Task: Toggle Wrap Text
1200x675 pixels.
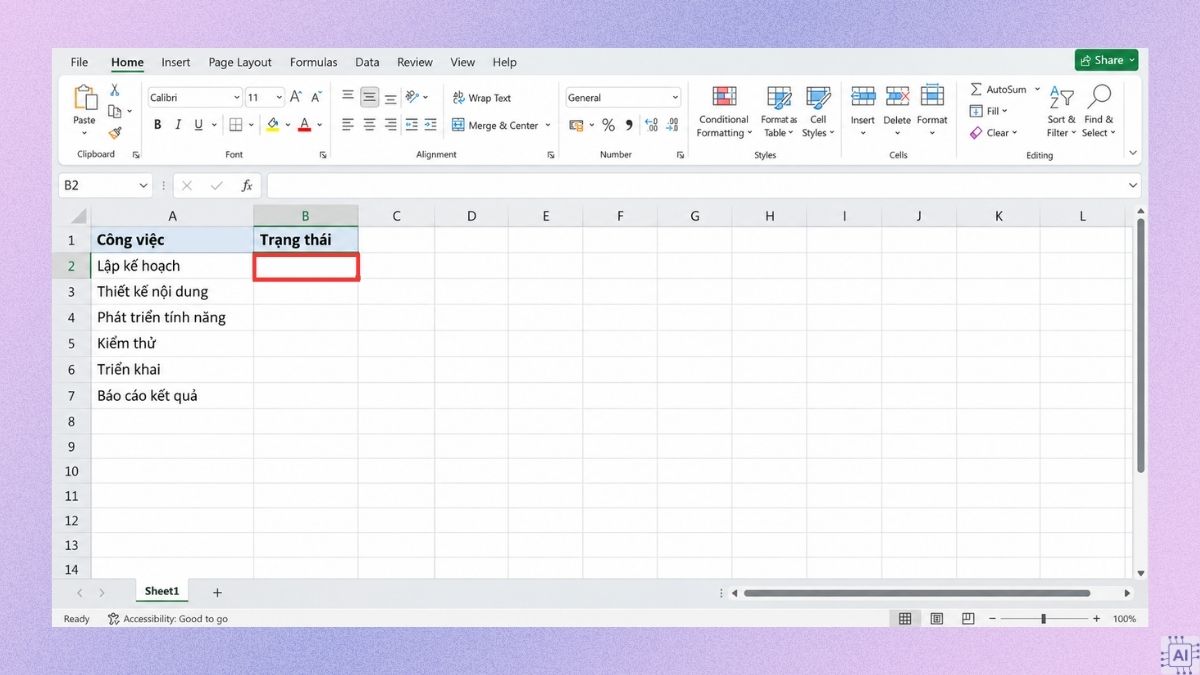Action: [482, 98]
